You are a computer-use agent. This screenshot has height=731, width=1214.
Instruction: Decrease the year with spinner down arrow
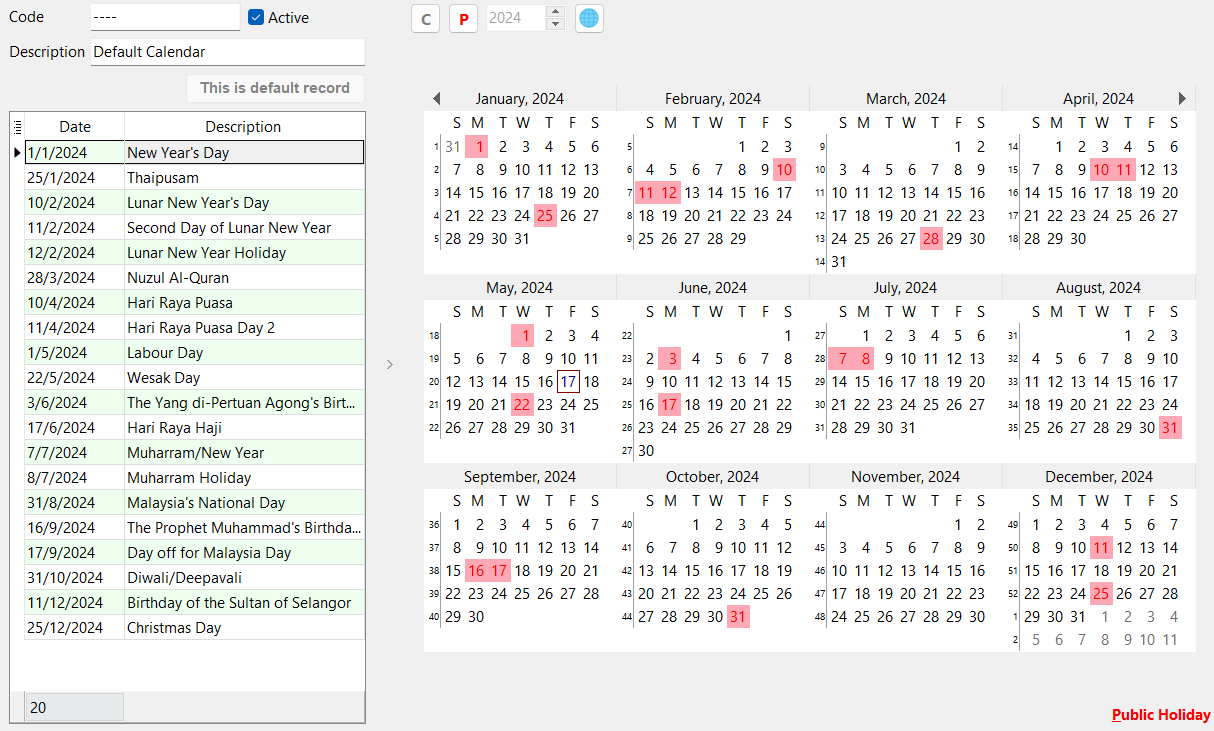pyautogui.click(x=556, y=24)
